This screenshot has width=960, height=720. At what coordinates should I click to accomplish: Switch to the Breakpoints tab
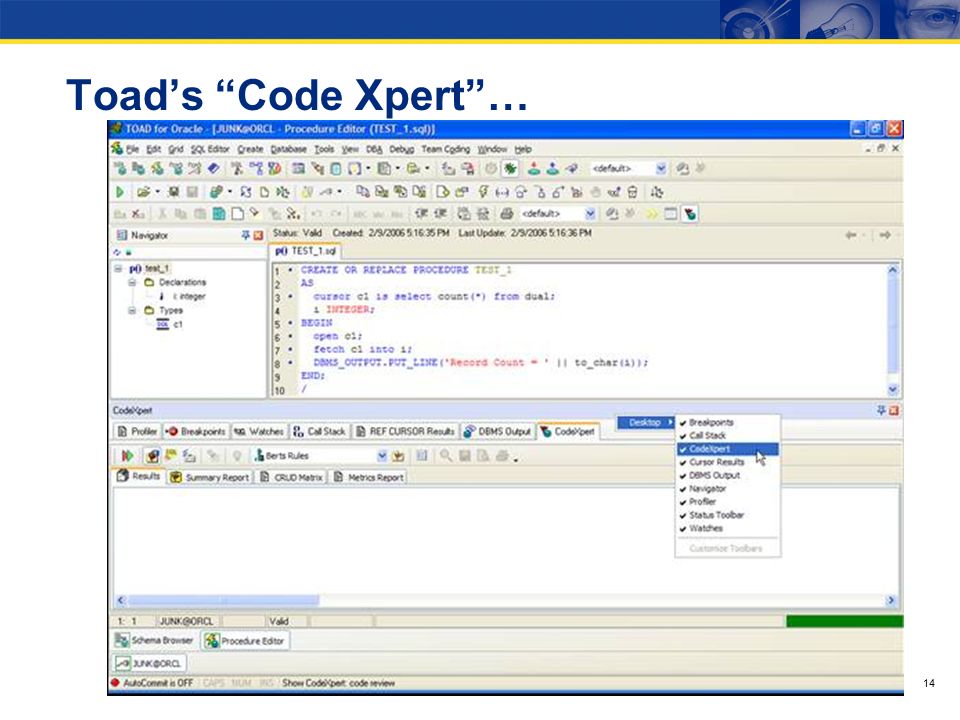coord(197,432)
